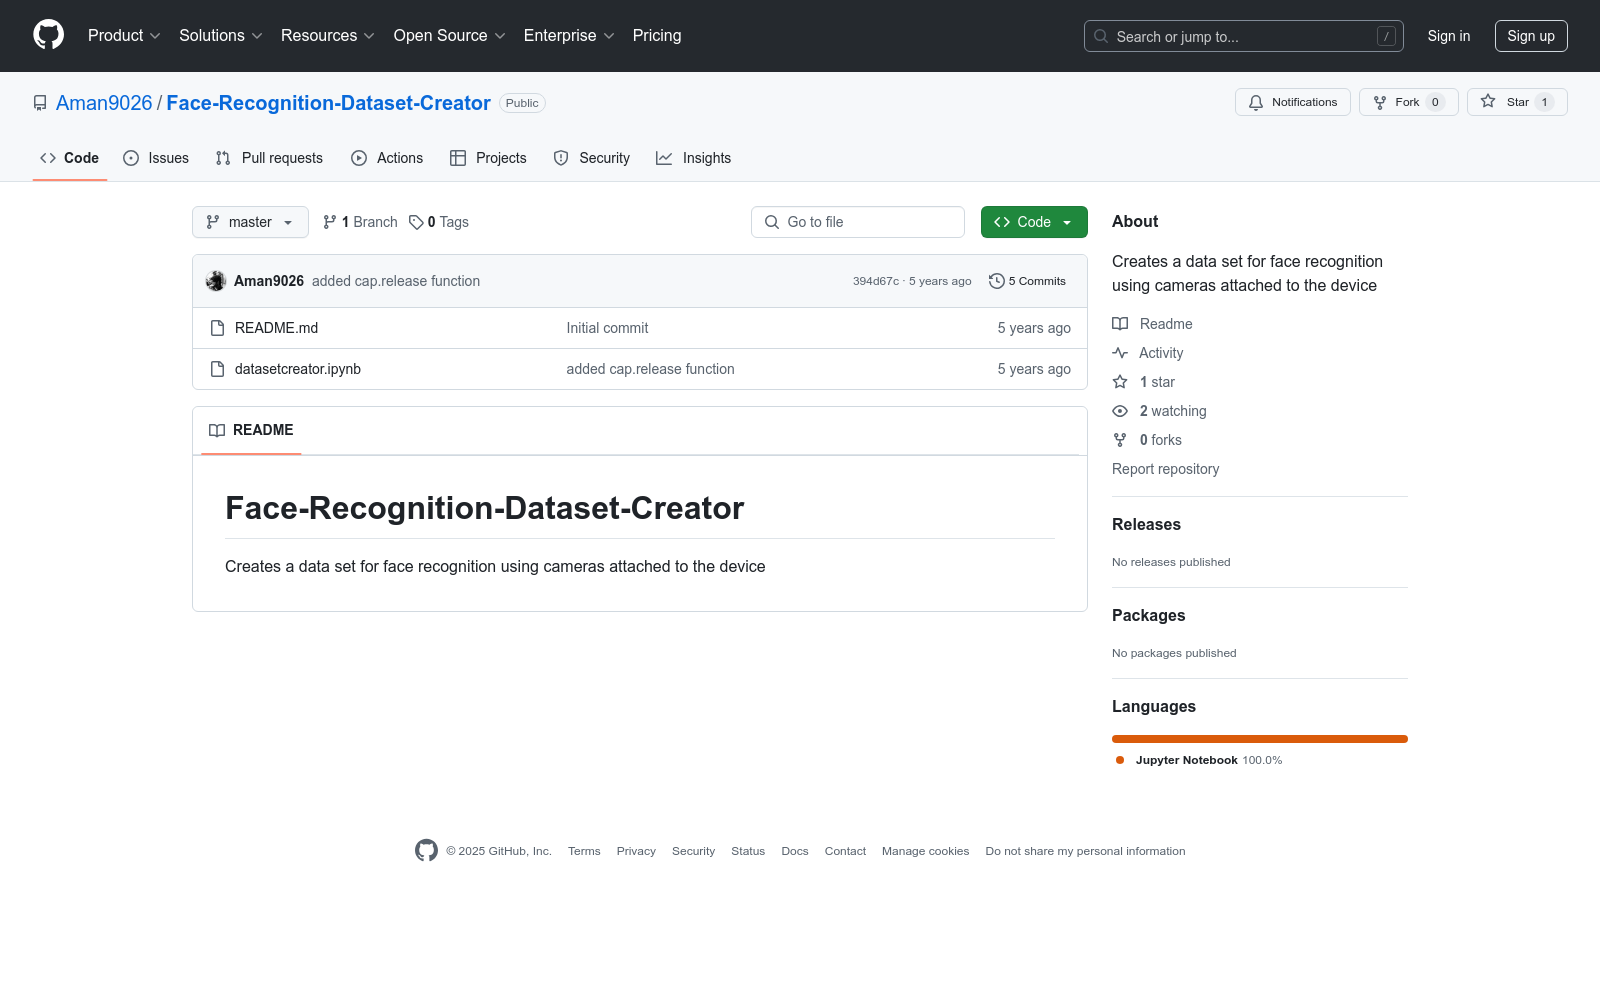1600x1000 pixels.
Task: Open the 'Initial commit' message link
Action: click(x=607, y=328)
